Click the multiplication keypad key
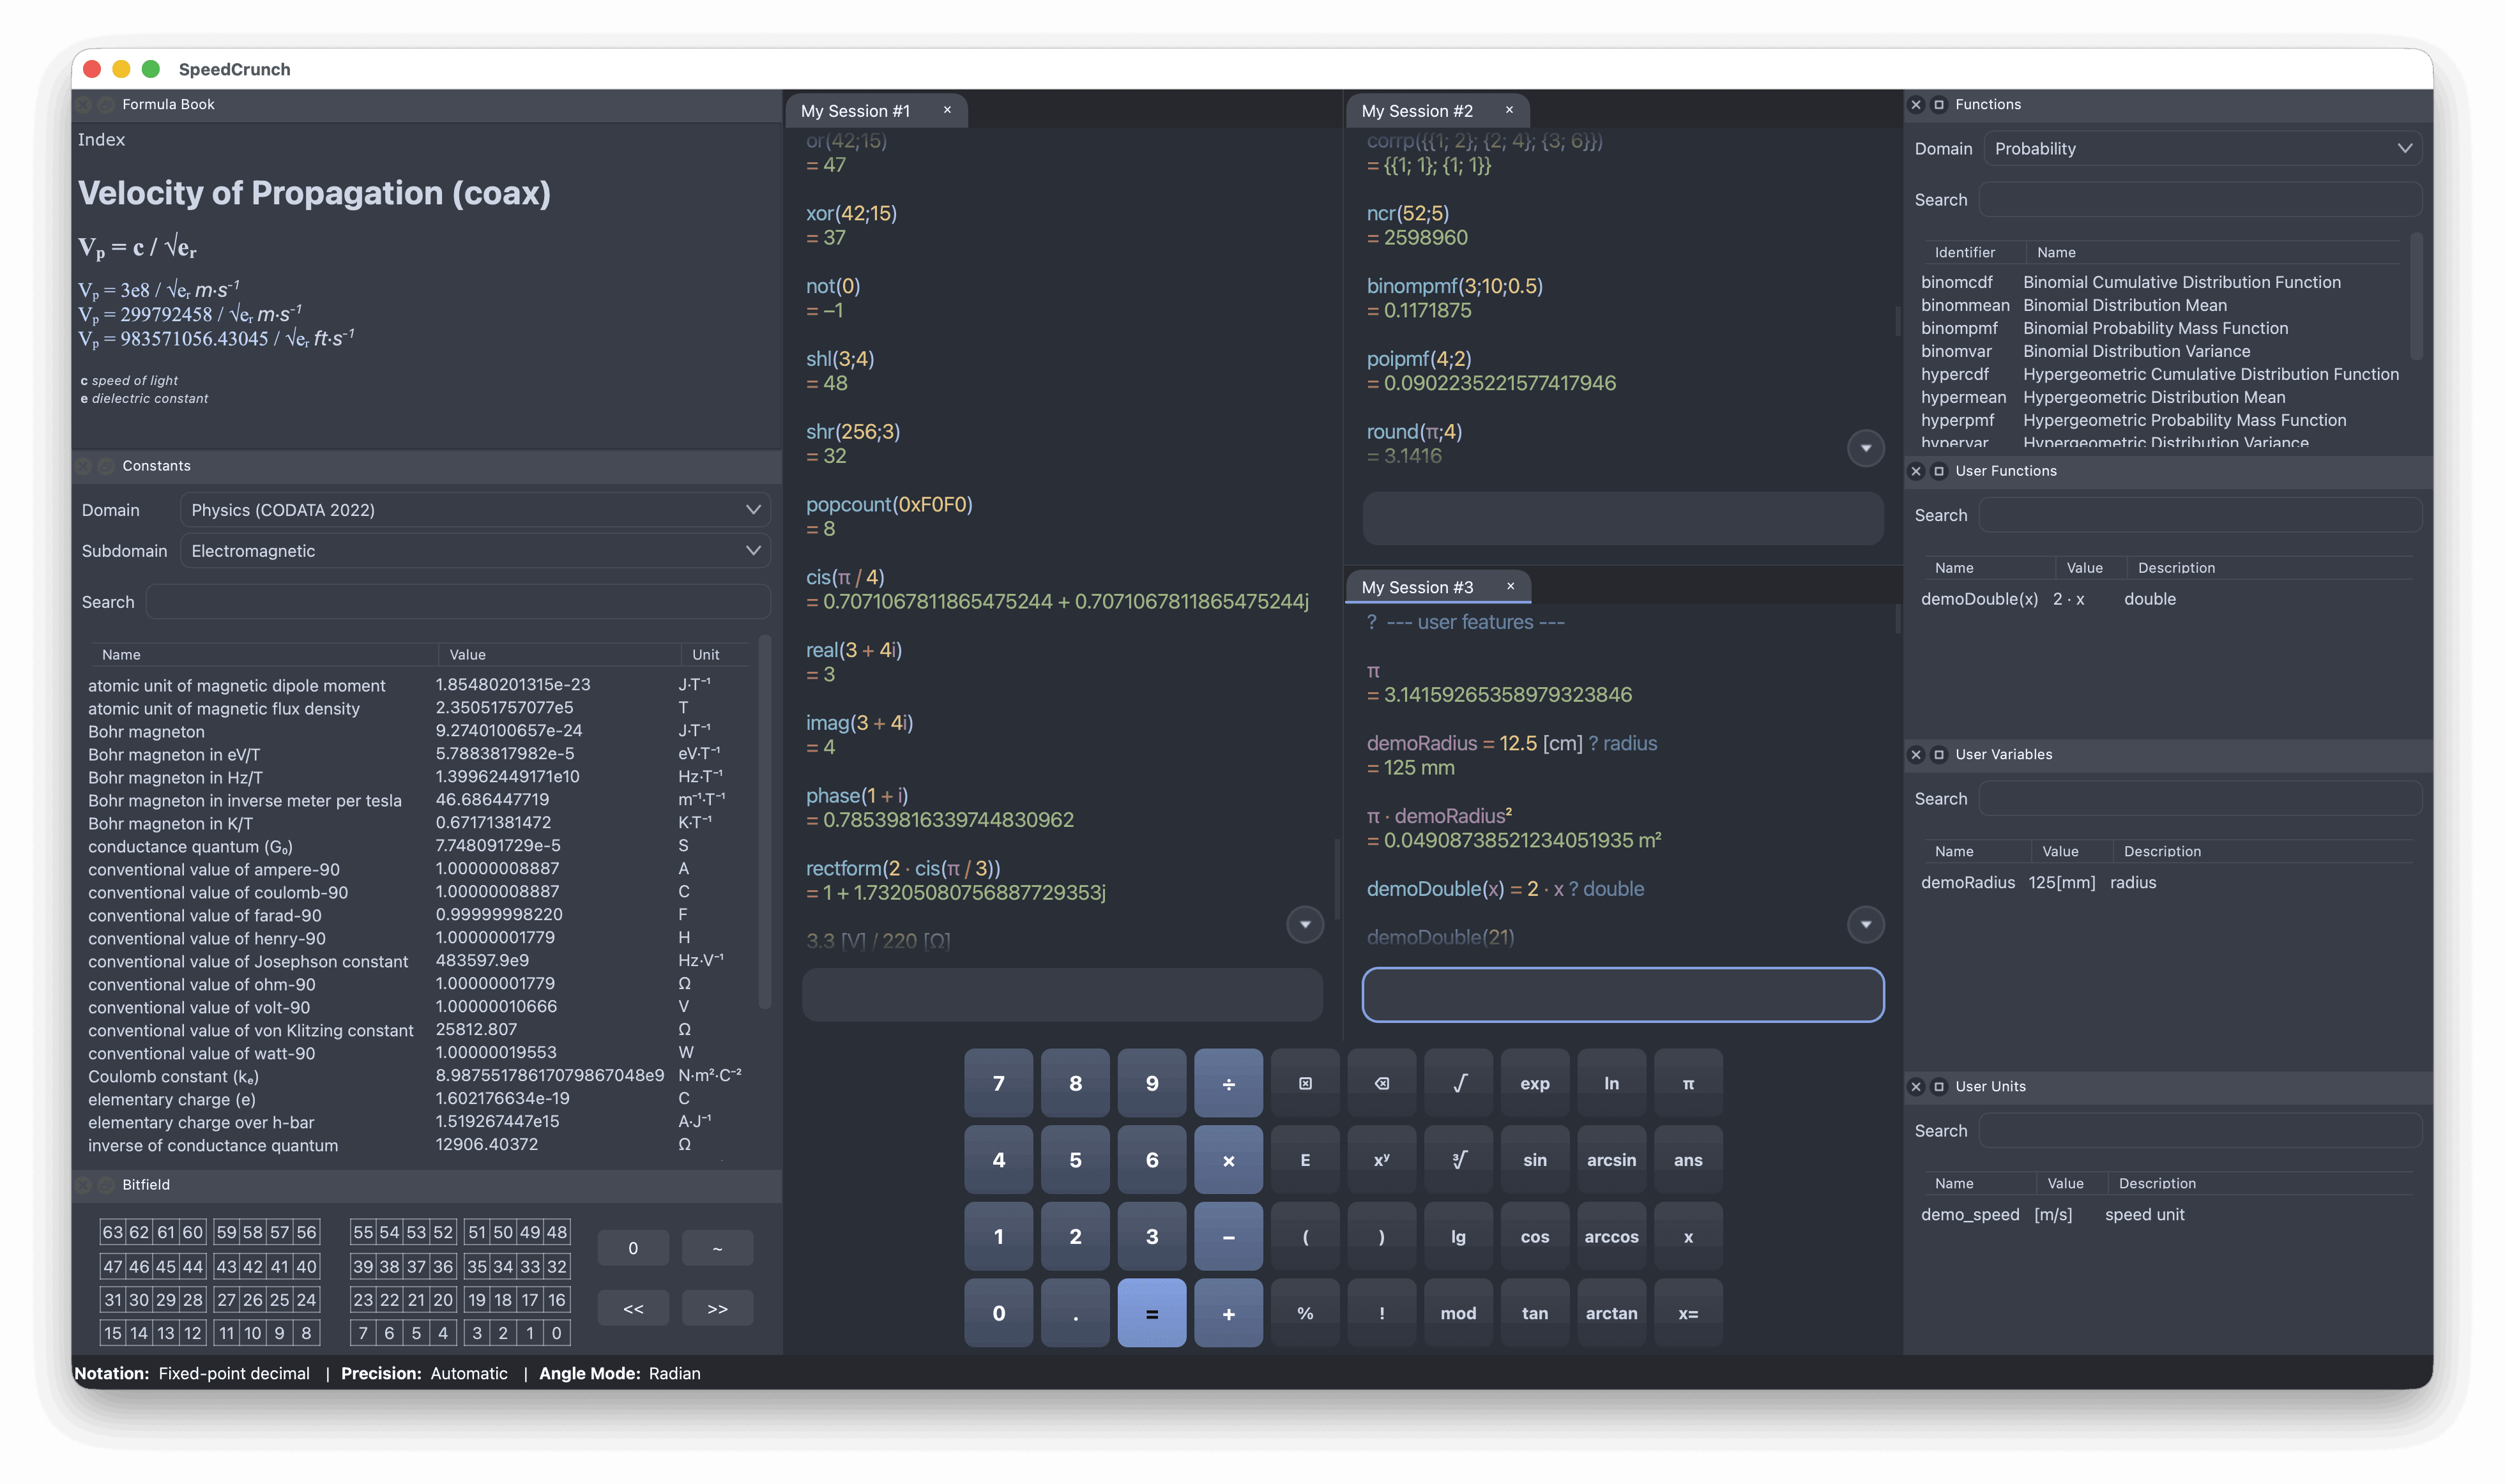 pos(1228,1160)
